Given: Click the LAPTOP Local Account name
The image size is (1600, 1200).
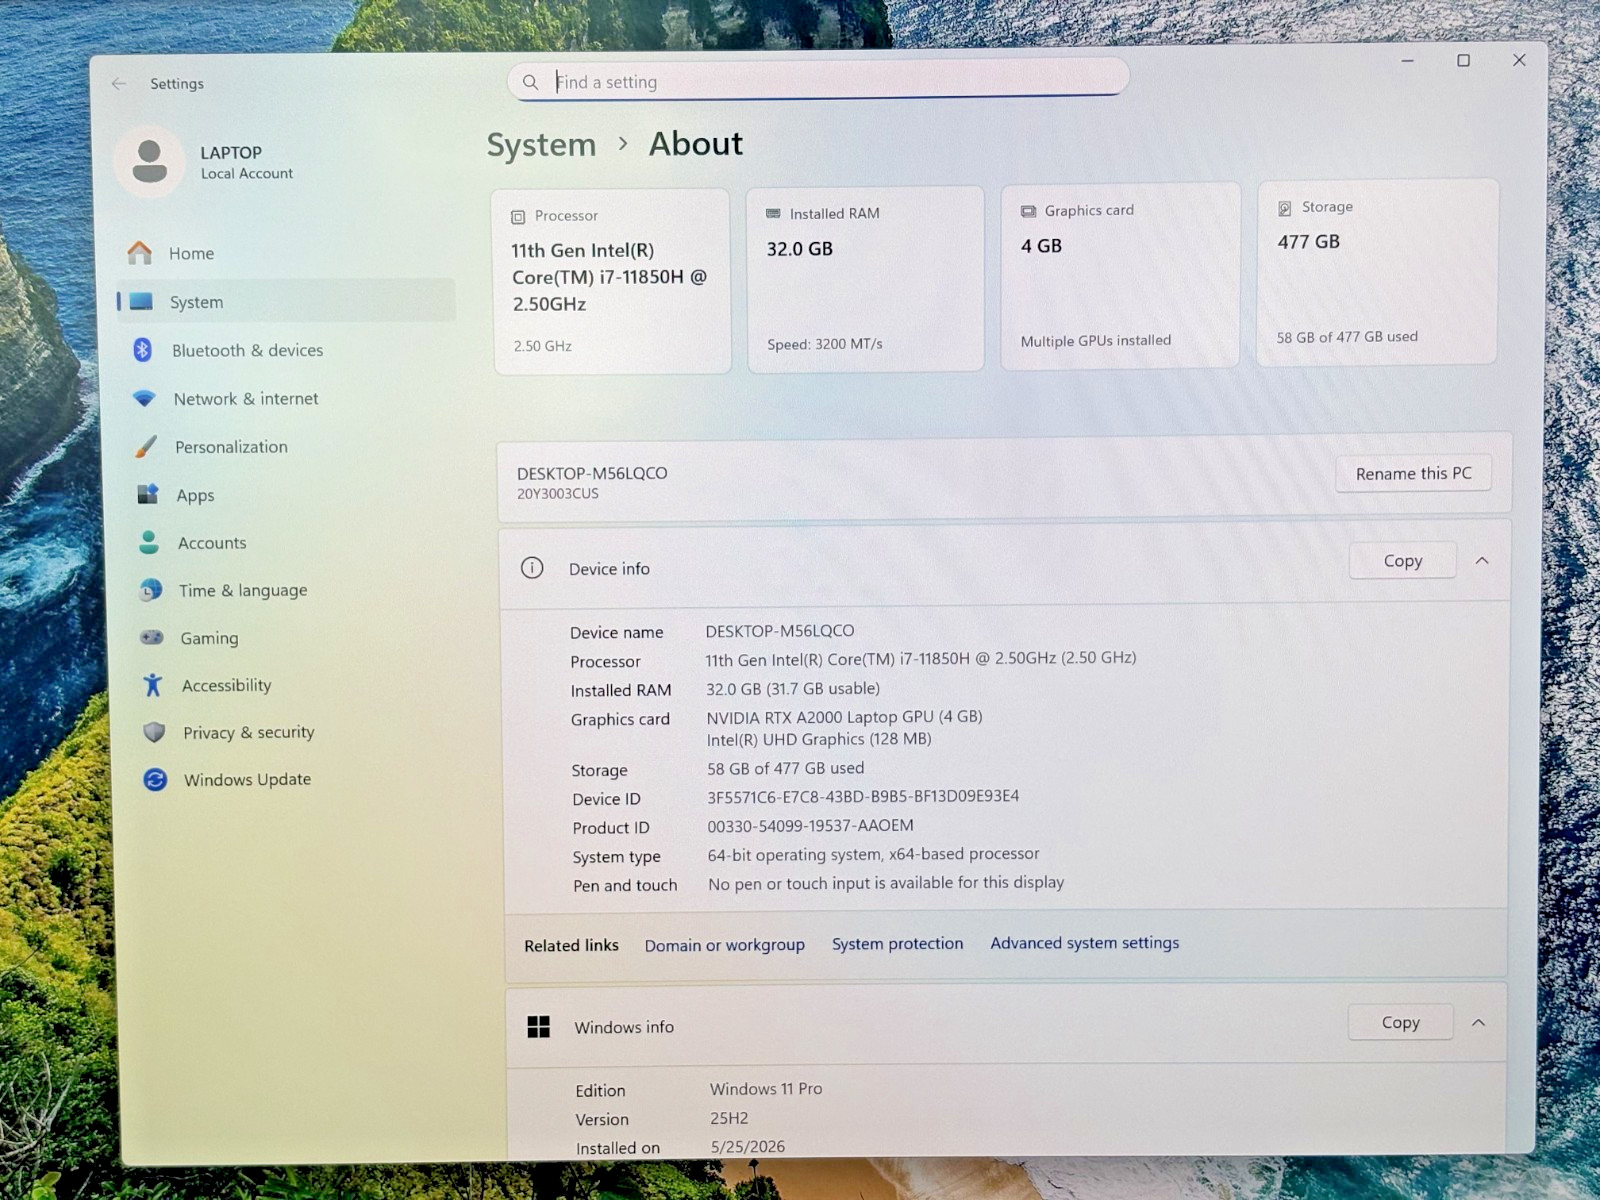Looking at the screenshot, I should click(246, 162).
